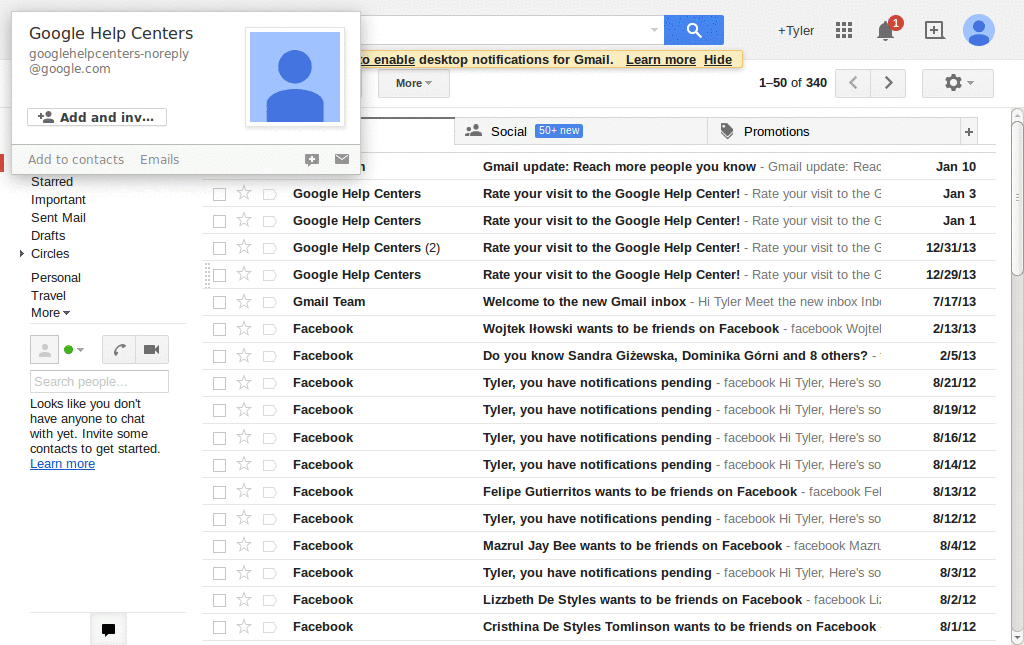Open settings gear menu

tap(957, 83)
